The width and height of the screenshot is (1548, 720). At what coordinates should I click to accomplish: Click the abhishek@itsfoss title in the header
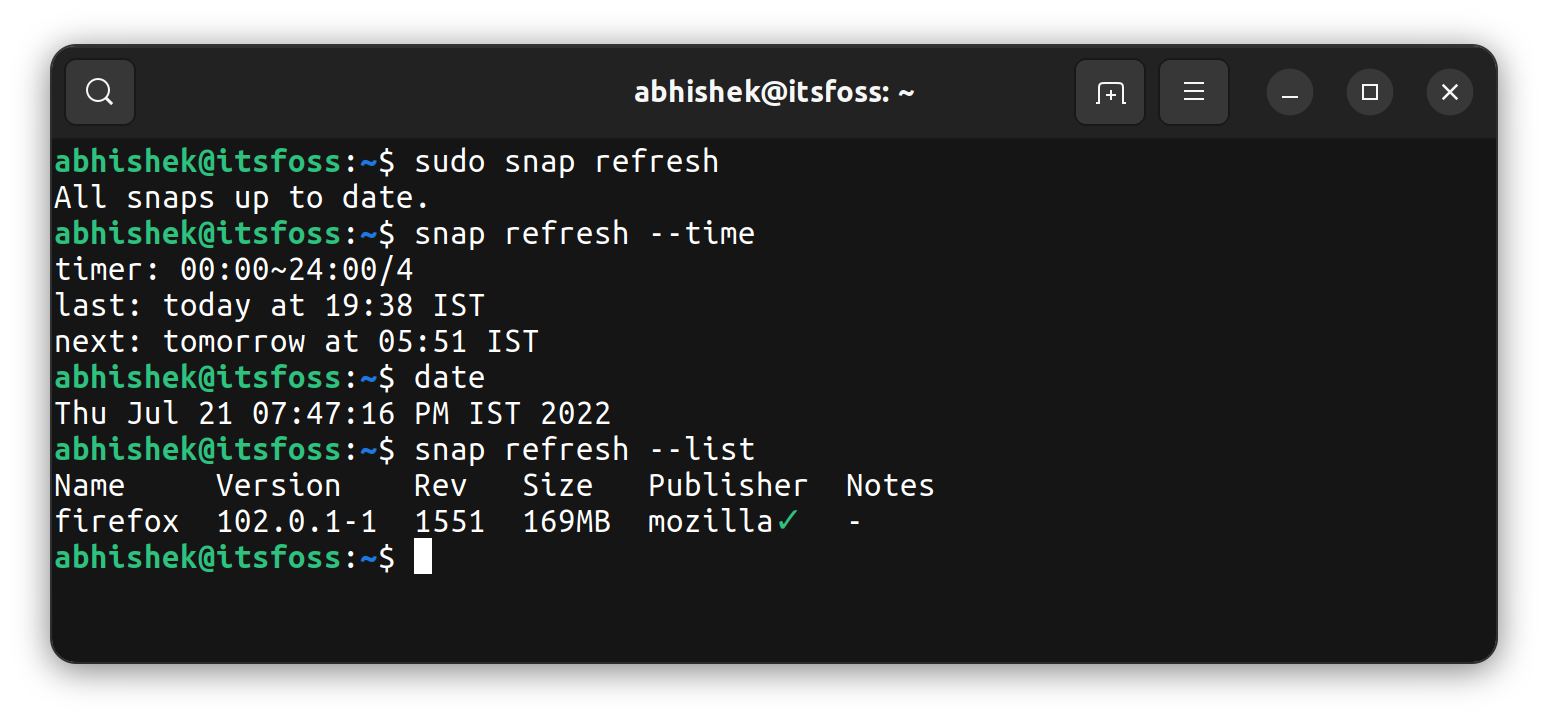(775, 91)
